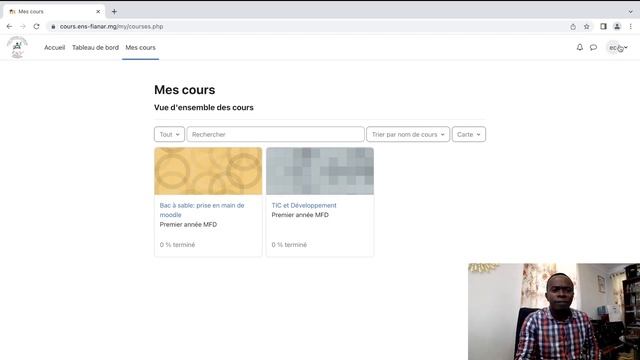The height and width of the screenshot is (360, 640).
Task: Click the browser forward arrow
Action: tap(23, 26)
